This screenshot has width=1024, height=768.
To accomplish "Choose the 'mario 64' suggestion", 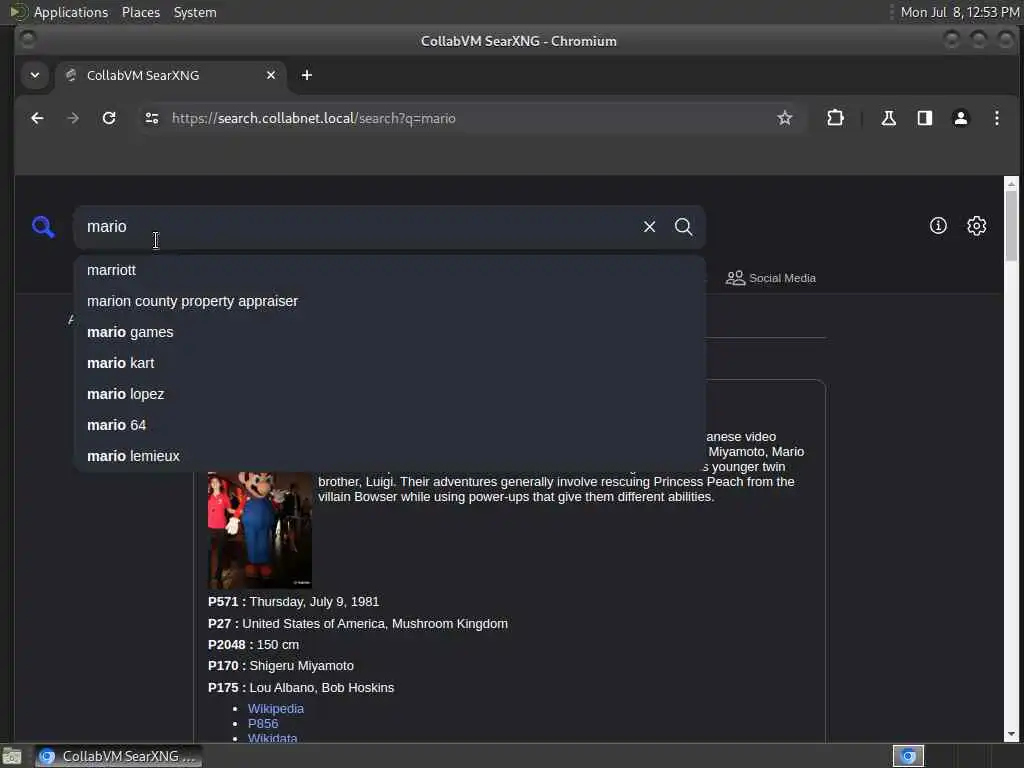I will tap(390, 425).
